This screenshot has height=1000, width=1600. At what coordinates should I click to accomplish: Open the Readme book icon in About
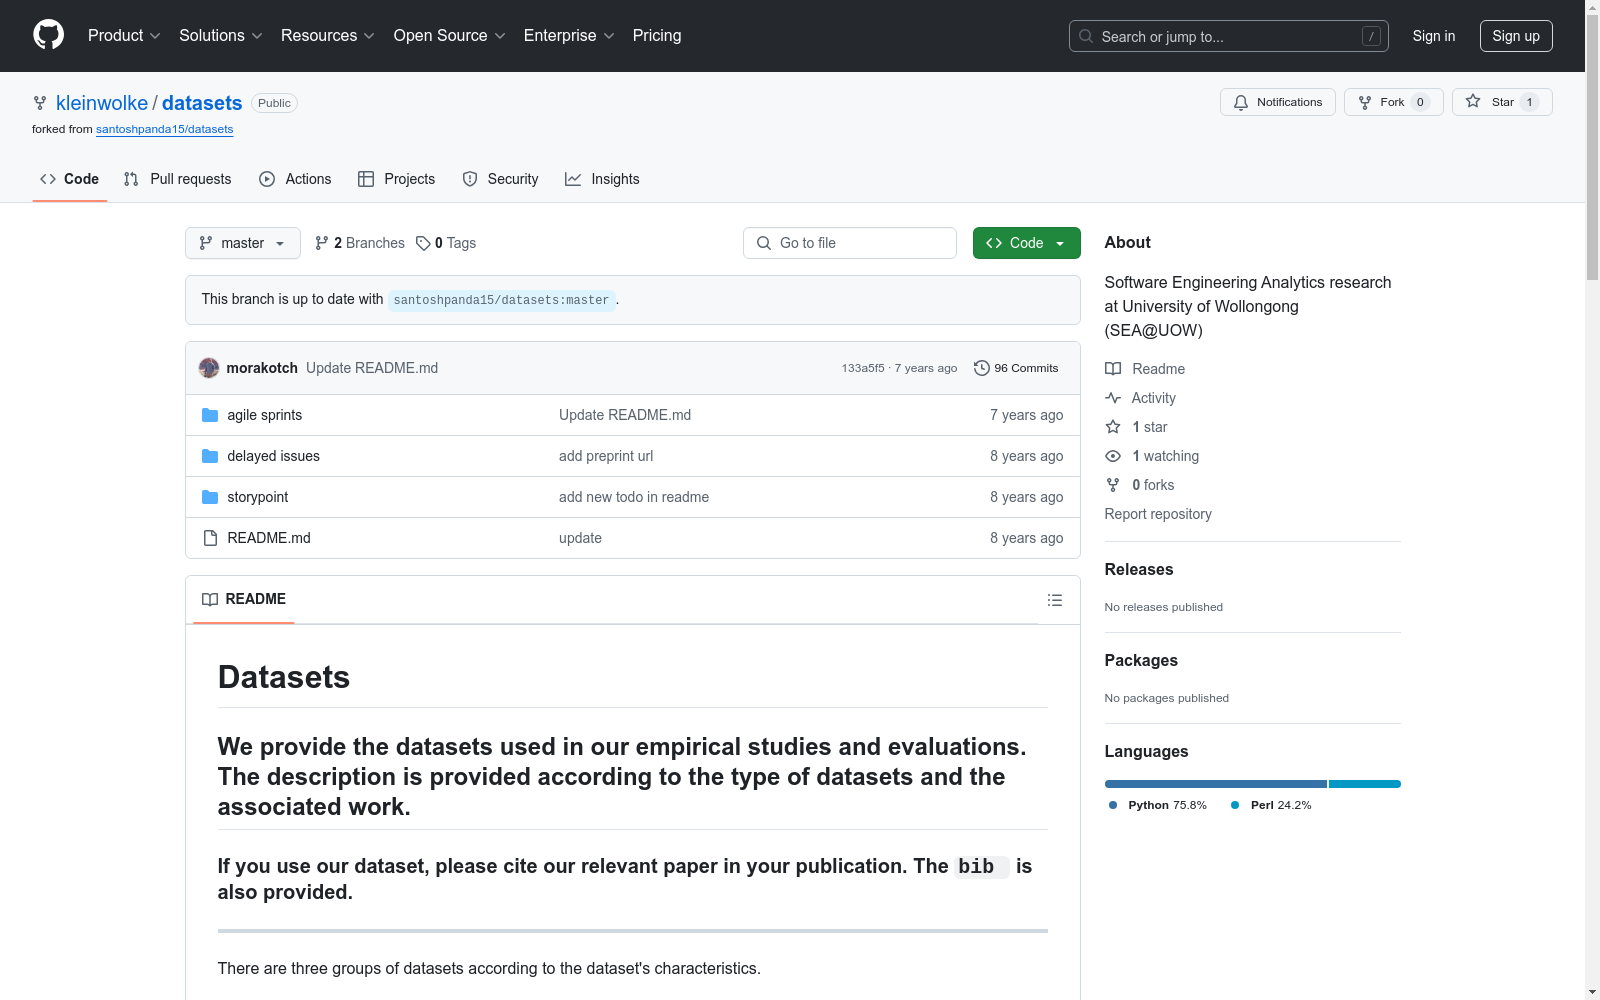click(x=1113, y=369)
